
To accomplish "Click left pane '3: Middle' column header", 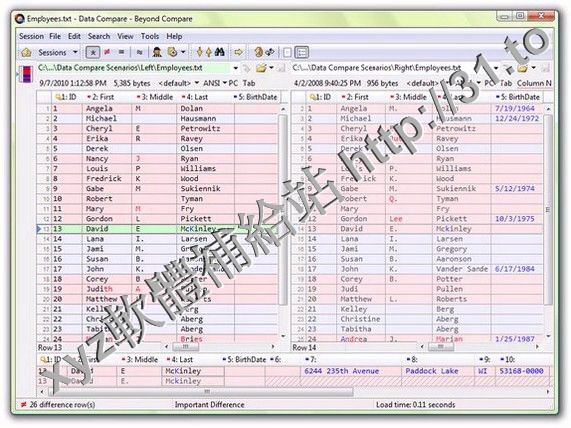I will (x=154, y=97).
